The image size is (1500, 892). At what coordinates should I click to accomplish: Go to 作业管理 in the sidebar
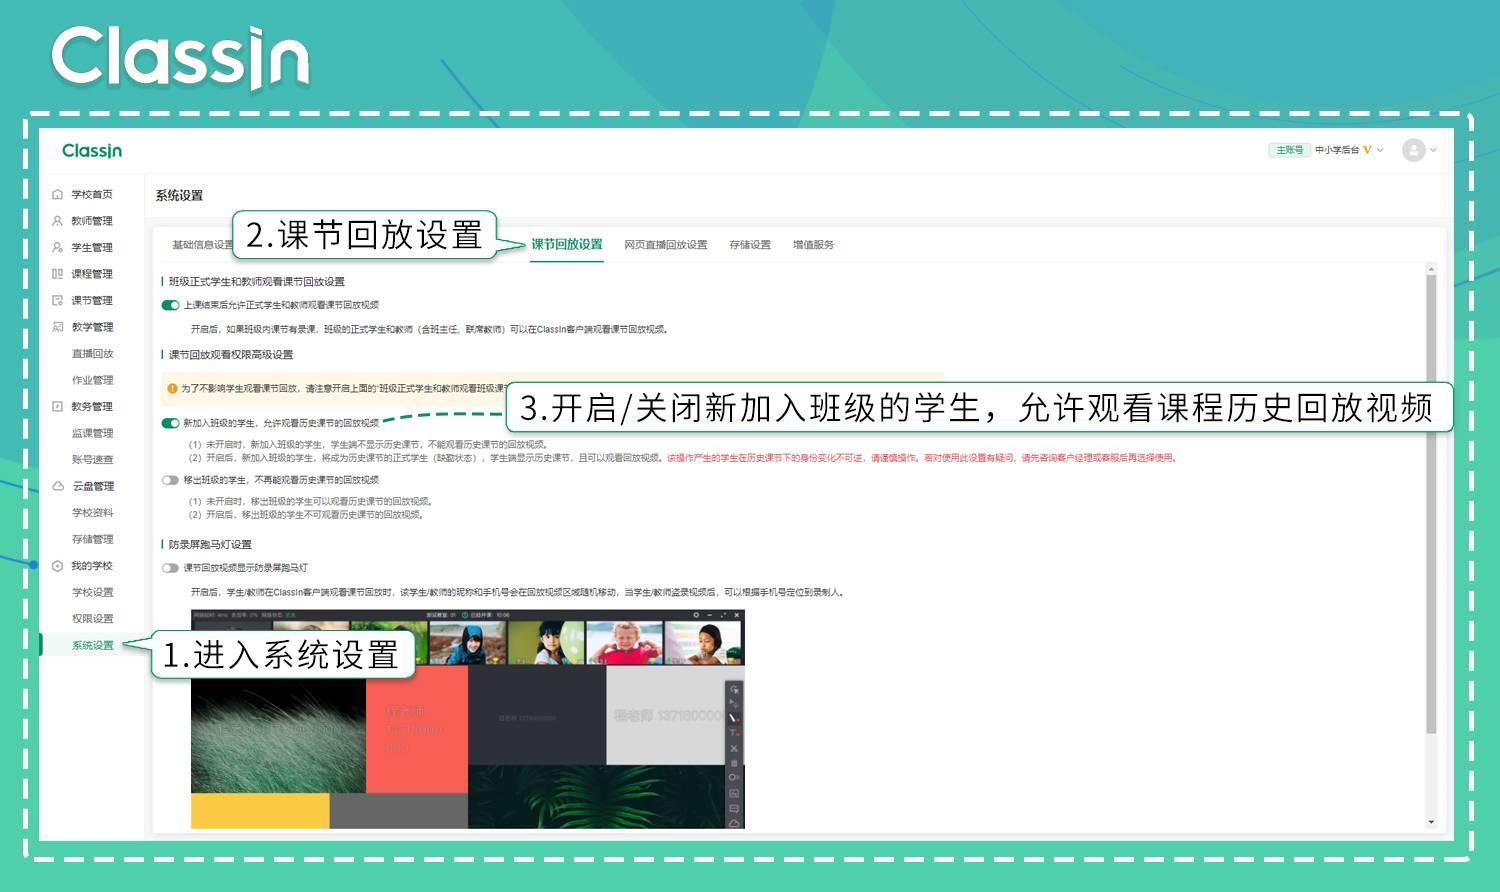pos(92,380)
